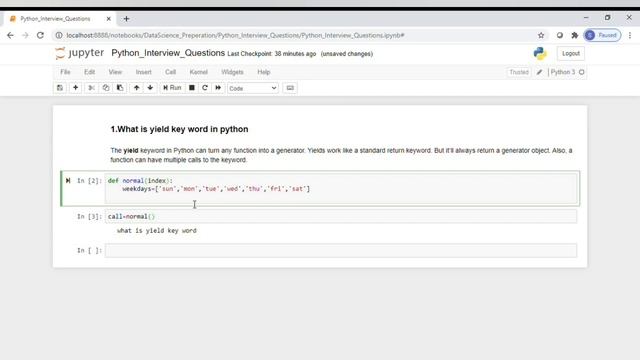Open the File menu
This screenshot has width=640, height=360.
pyautogui.click(x=65, y=72)
